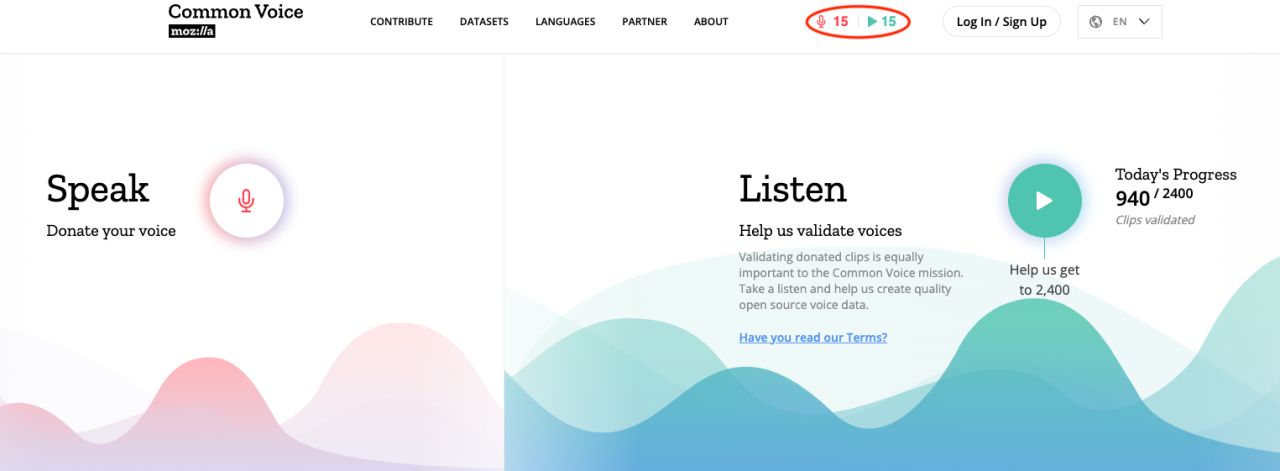Click the Today's Progress label
The height and width of the screenshot is (471, 1280).
1176,174
